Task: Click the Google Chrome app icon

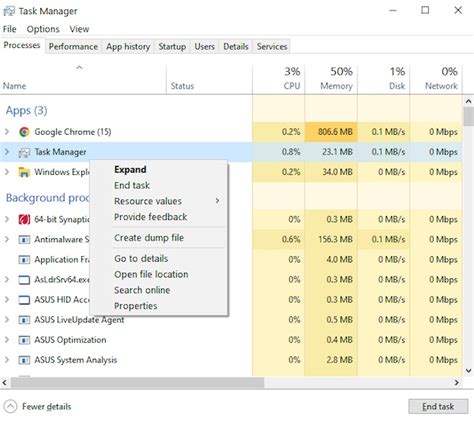Action: 24,132
